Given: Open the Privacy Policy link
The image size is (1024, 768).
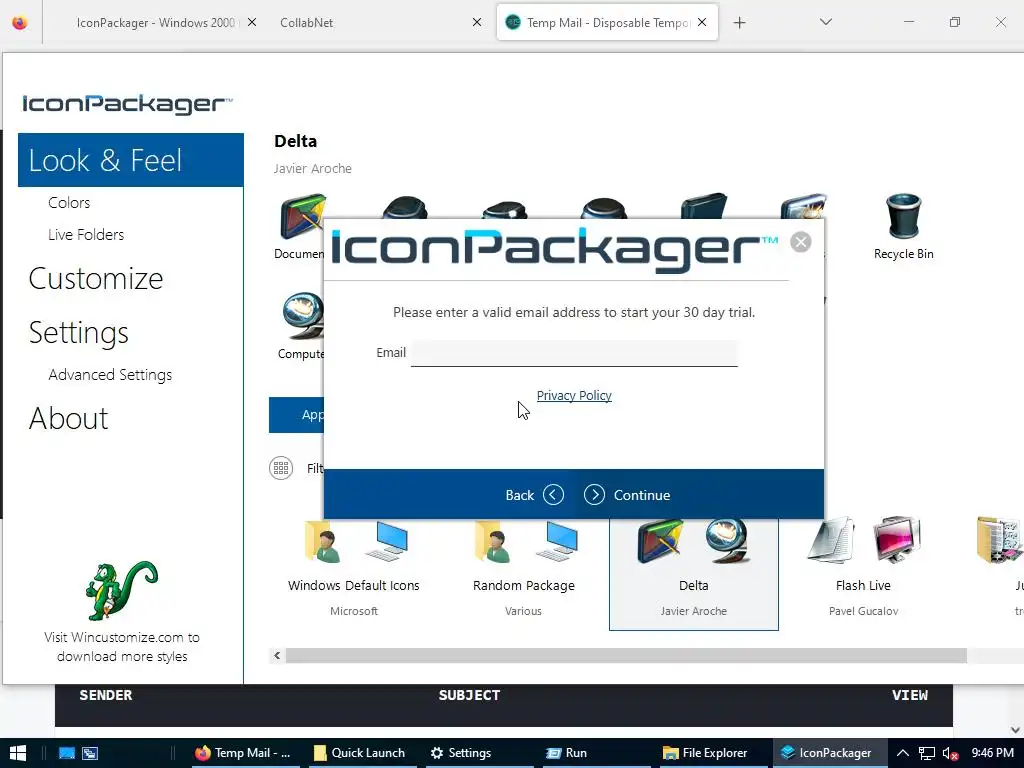Looking at the screenshot, I should point(574,395).
